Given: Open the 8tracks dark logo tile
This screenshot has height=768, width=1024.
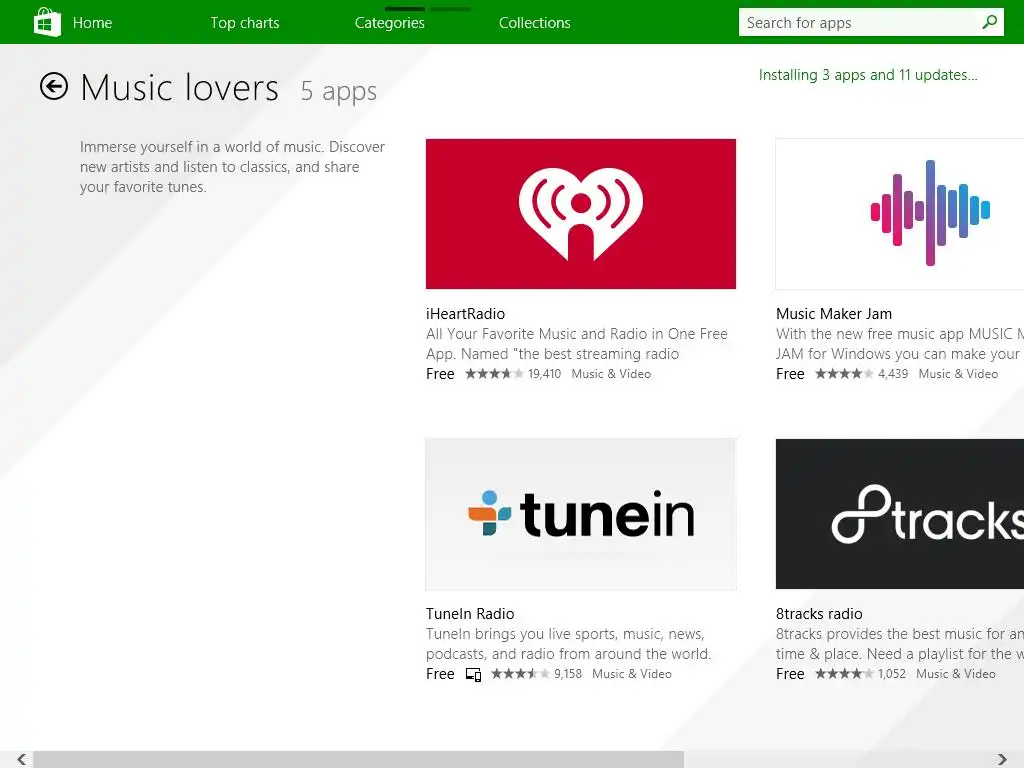Looking at the screenshot, I should tap(900, 514).
